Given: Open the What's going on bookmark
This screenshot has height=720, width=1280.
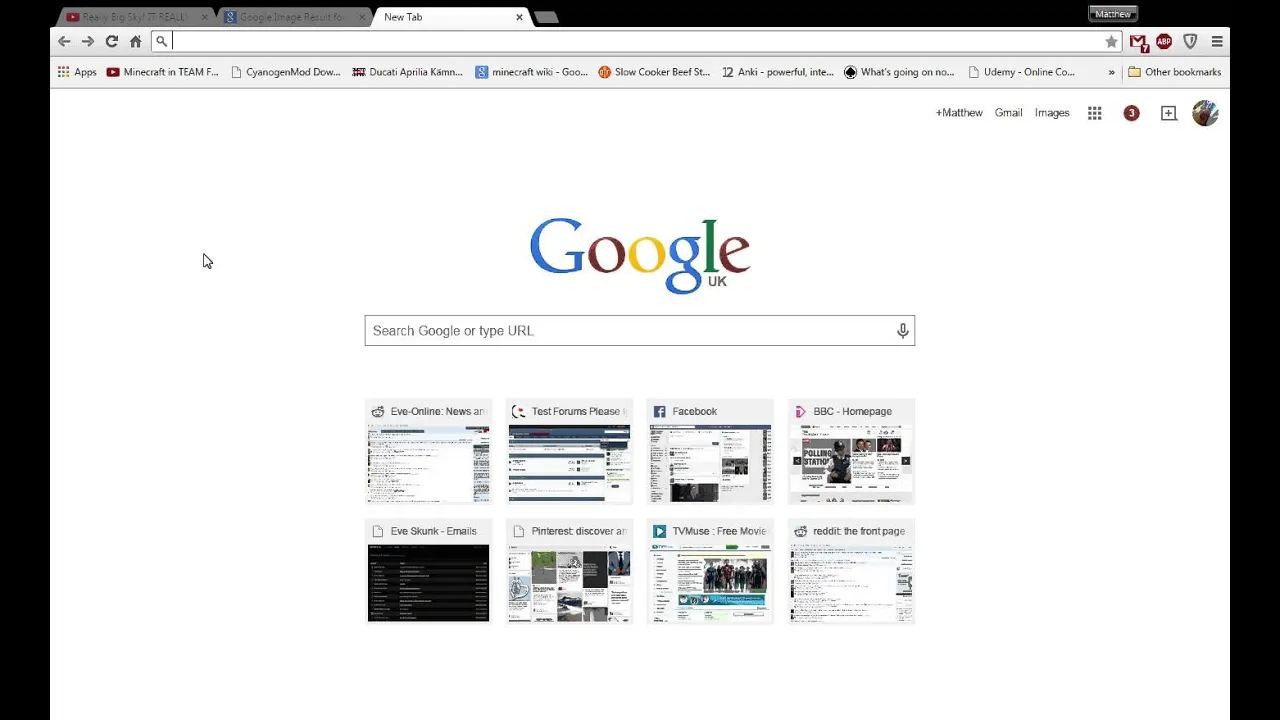Looking at the screenshot, I should pos(899,72).
